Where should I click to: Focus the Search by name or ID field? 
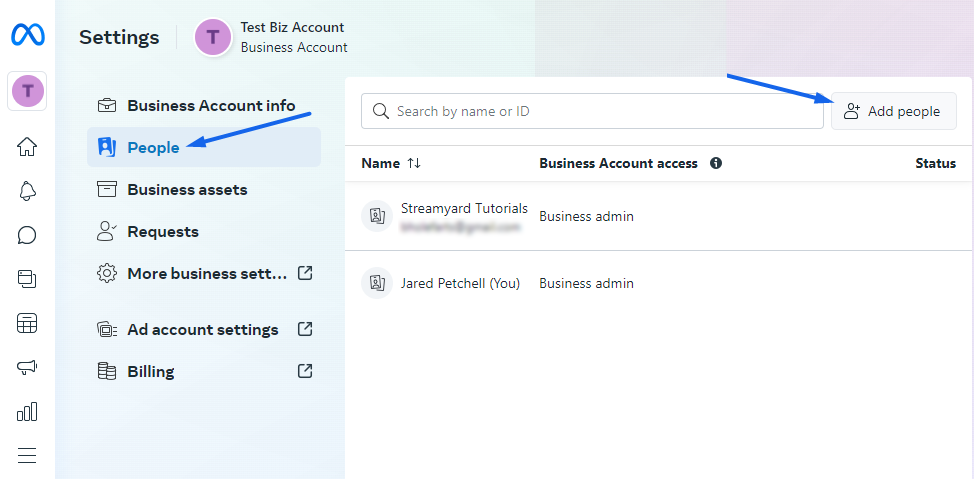(592, 111)
